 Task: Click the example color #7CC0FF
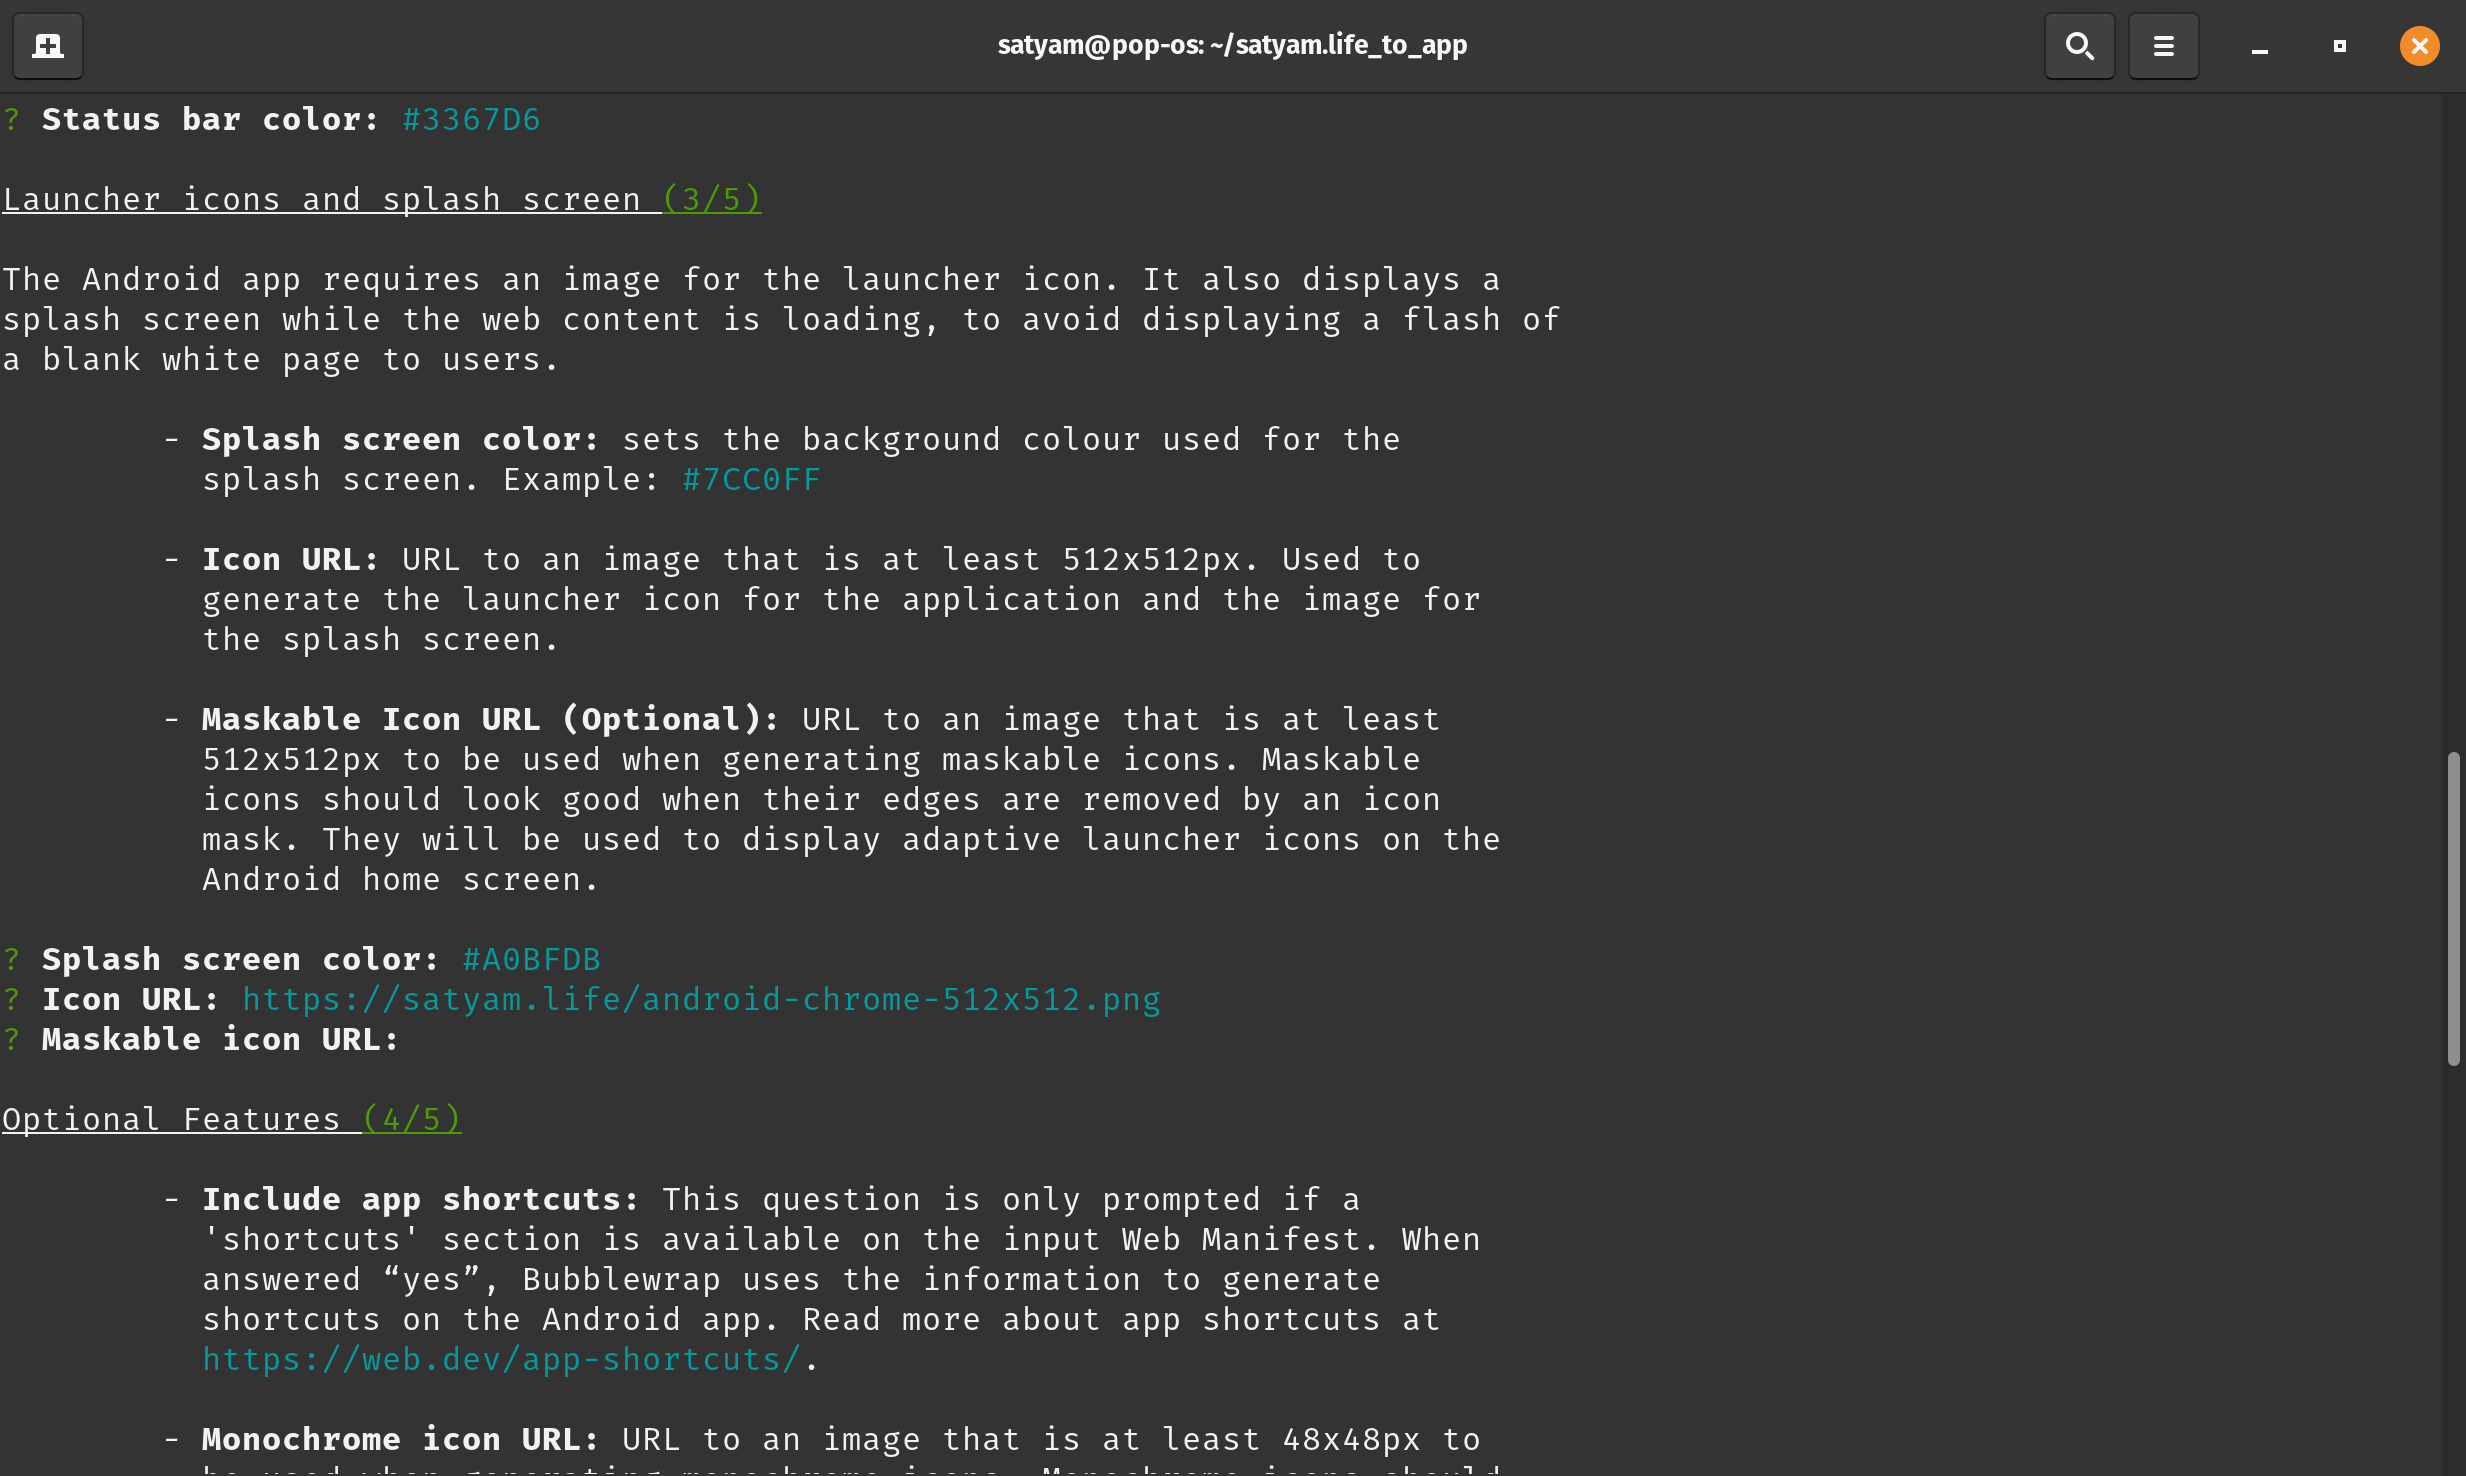coord(751,480)
